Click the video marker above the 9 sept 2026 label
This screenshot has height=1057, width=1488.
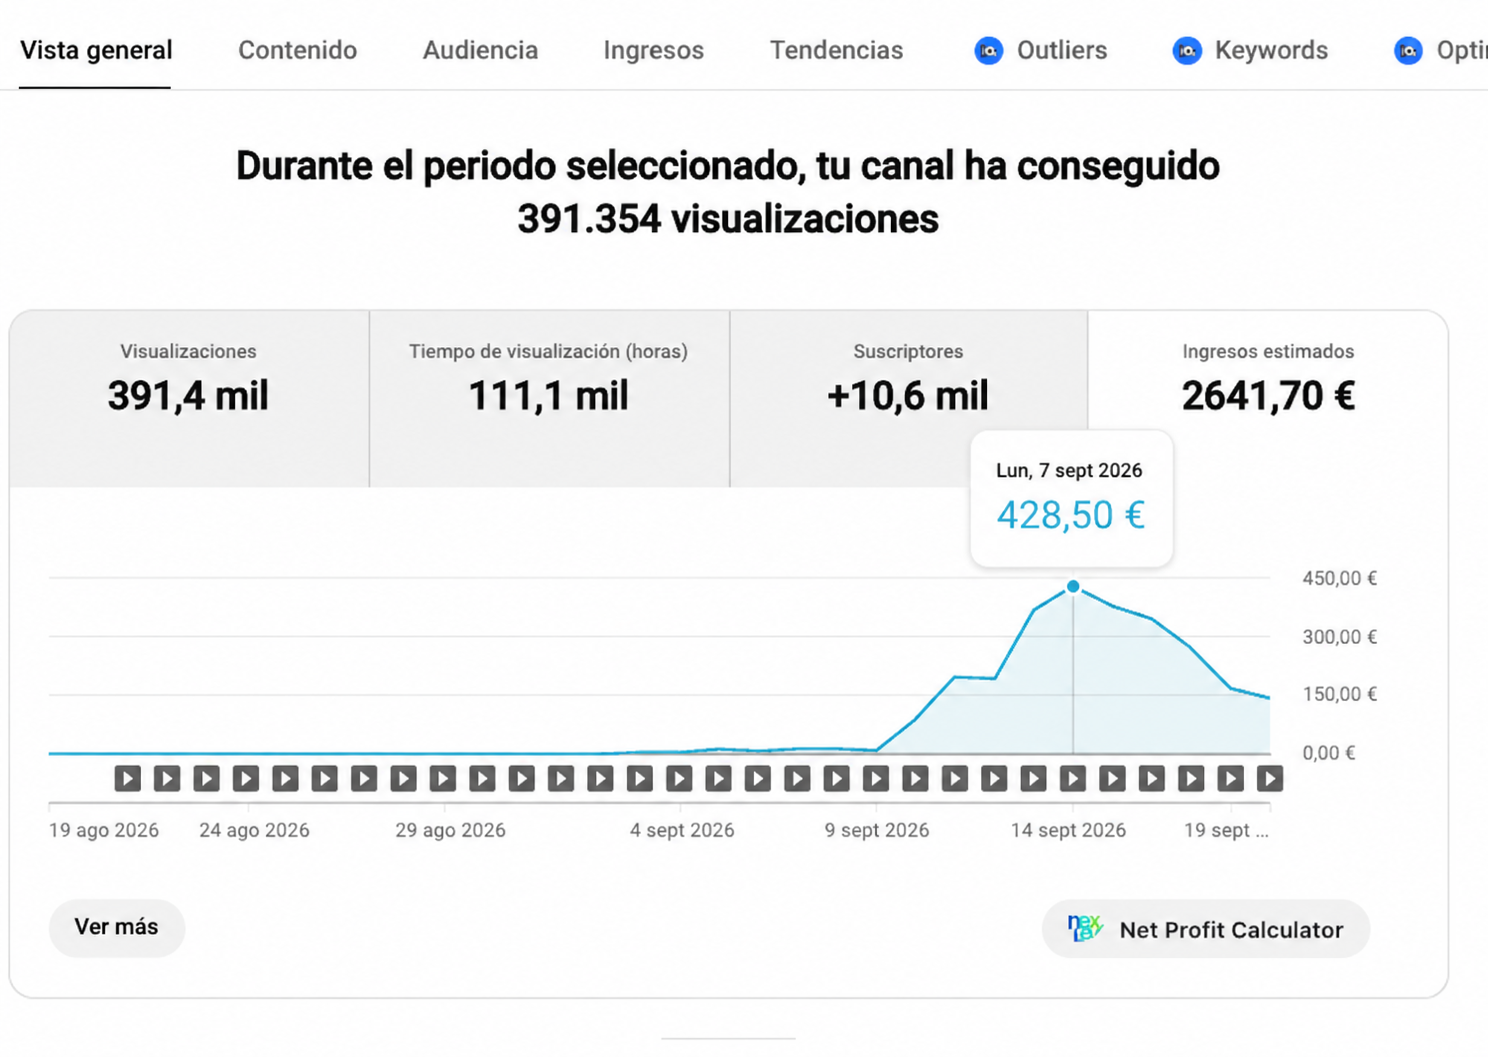coord(876,778)
